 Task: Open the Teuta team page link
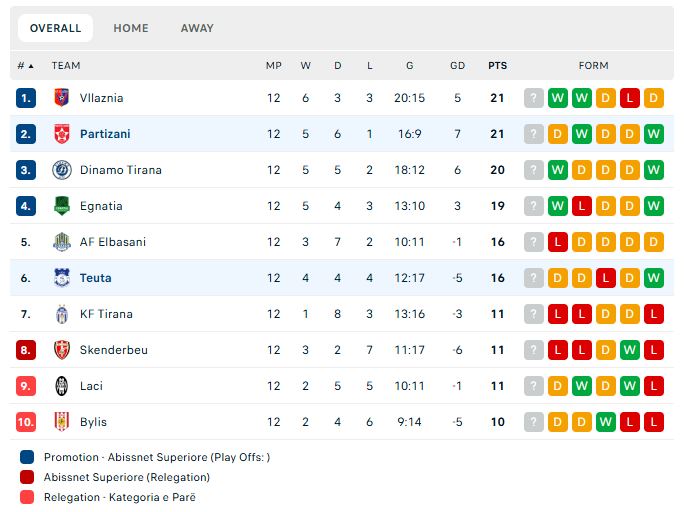[x=96, y=278]
